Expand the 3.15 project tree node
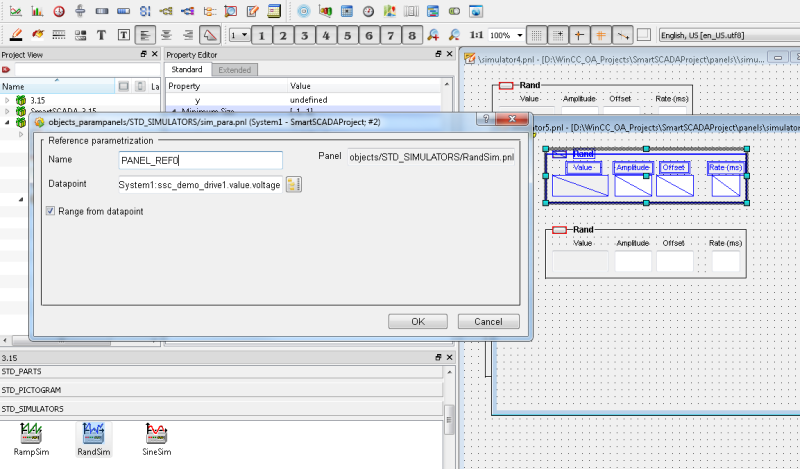The height and width of the screenshot is (469, 800). [8, 100]
